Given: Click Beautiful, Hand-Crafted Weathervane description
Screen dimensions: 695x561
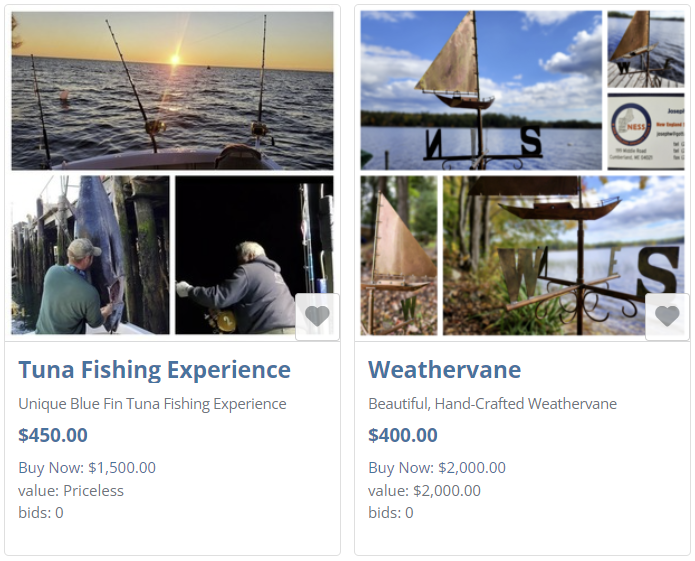Looking at the screenshot, I should (492, 404).
